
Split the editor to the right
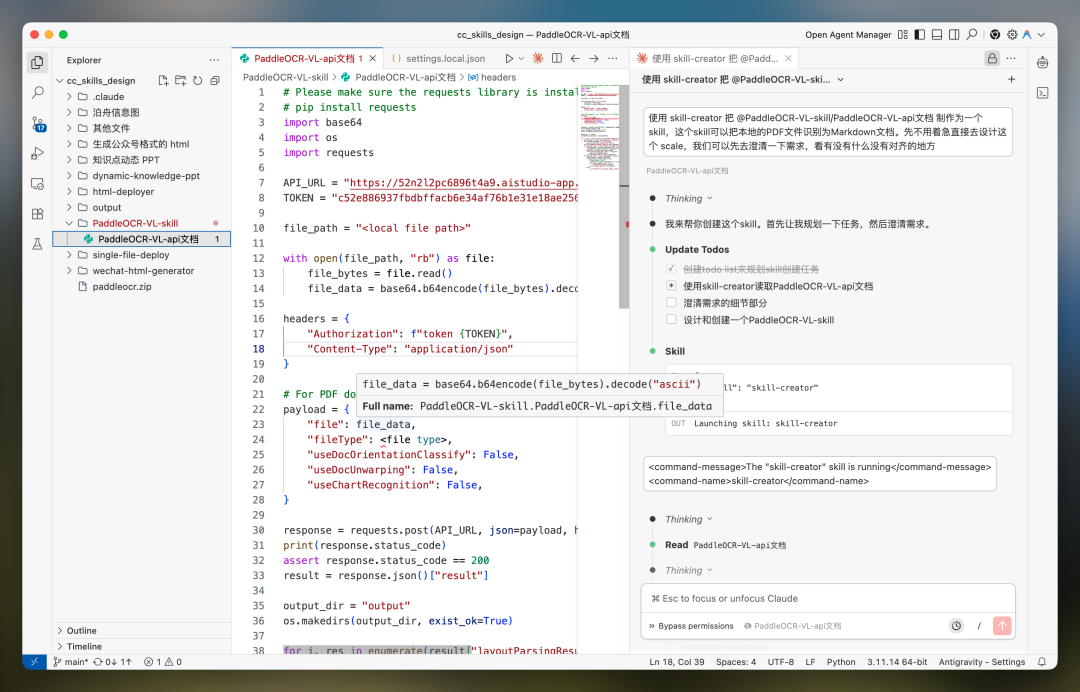point(557,59)
